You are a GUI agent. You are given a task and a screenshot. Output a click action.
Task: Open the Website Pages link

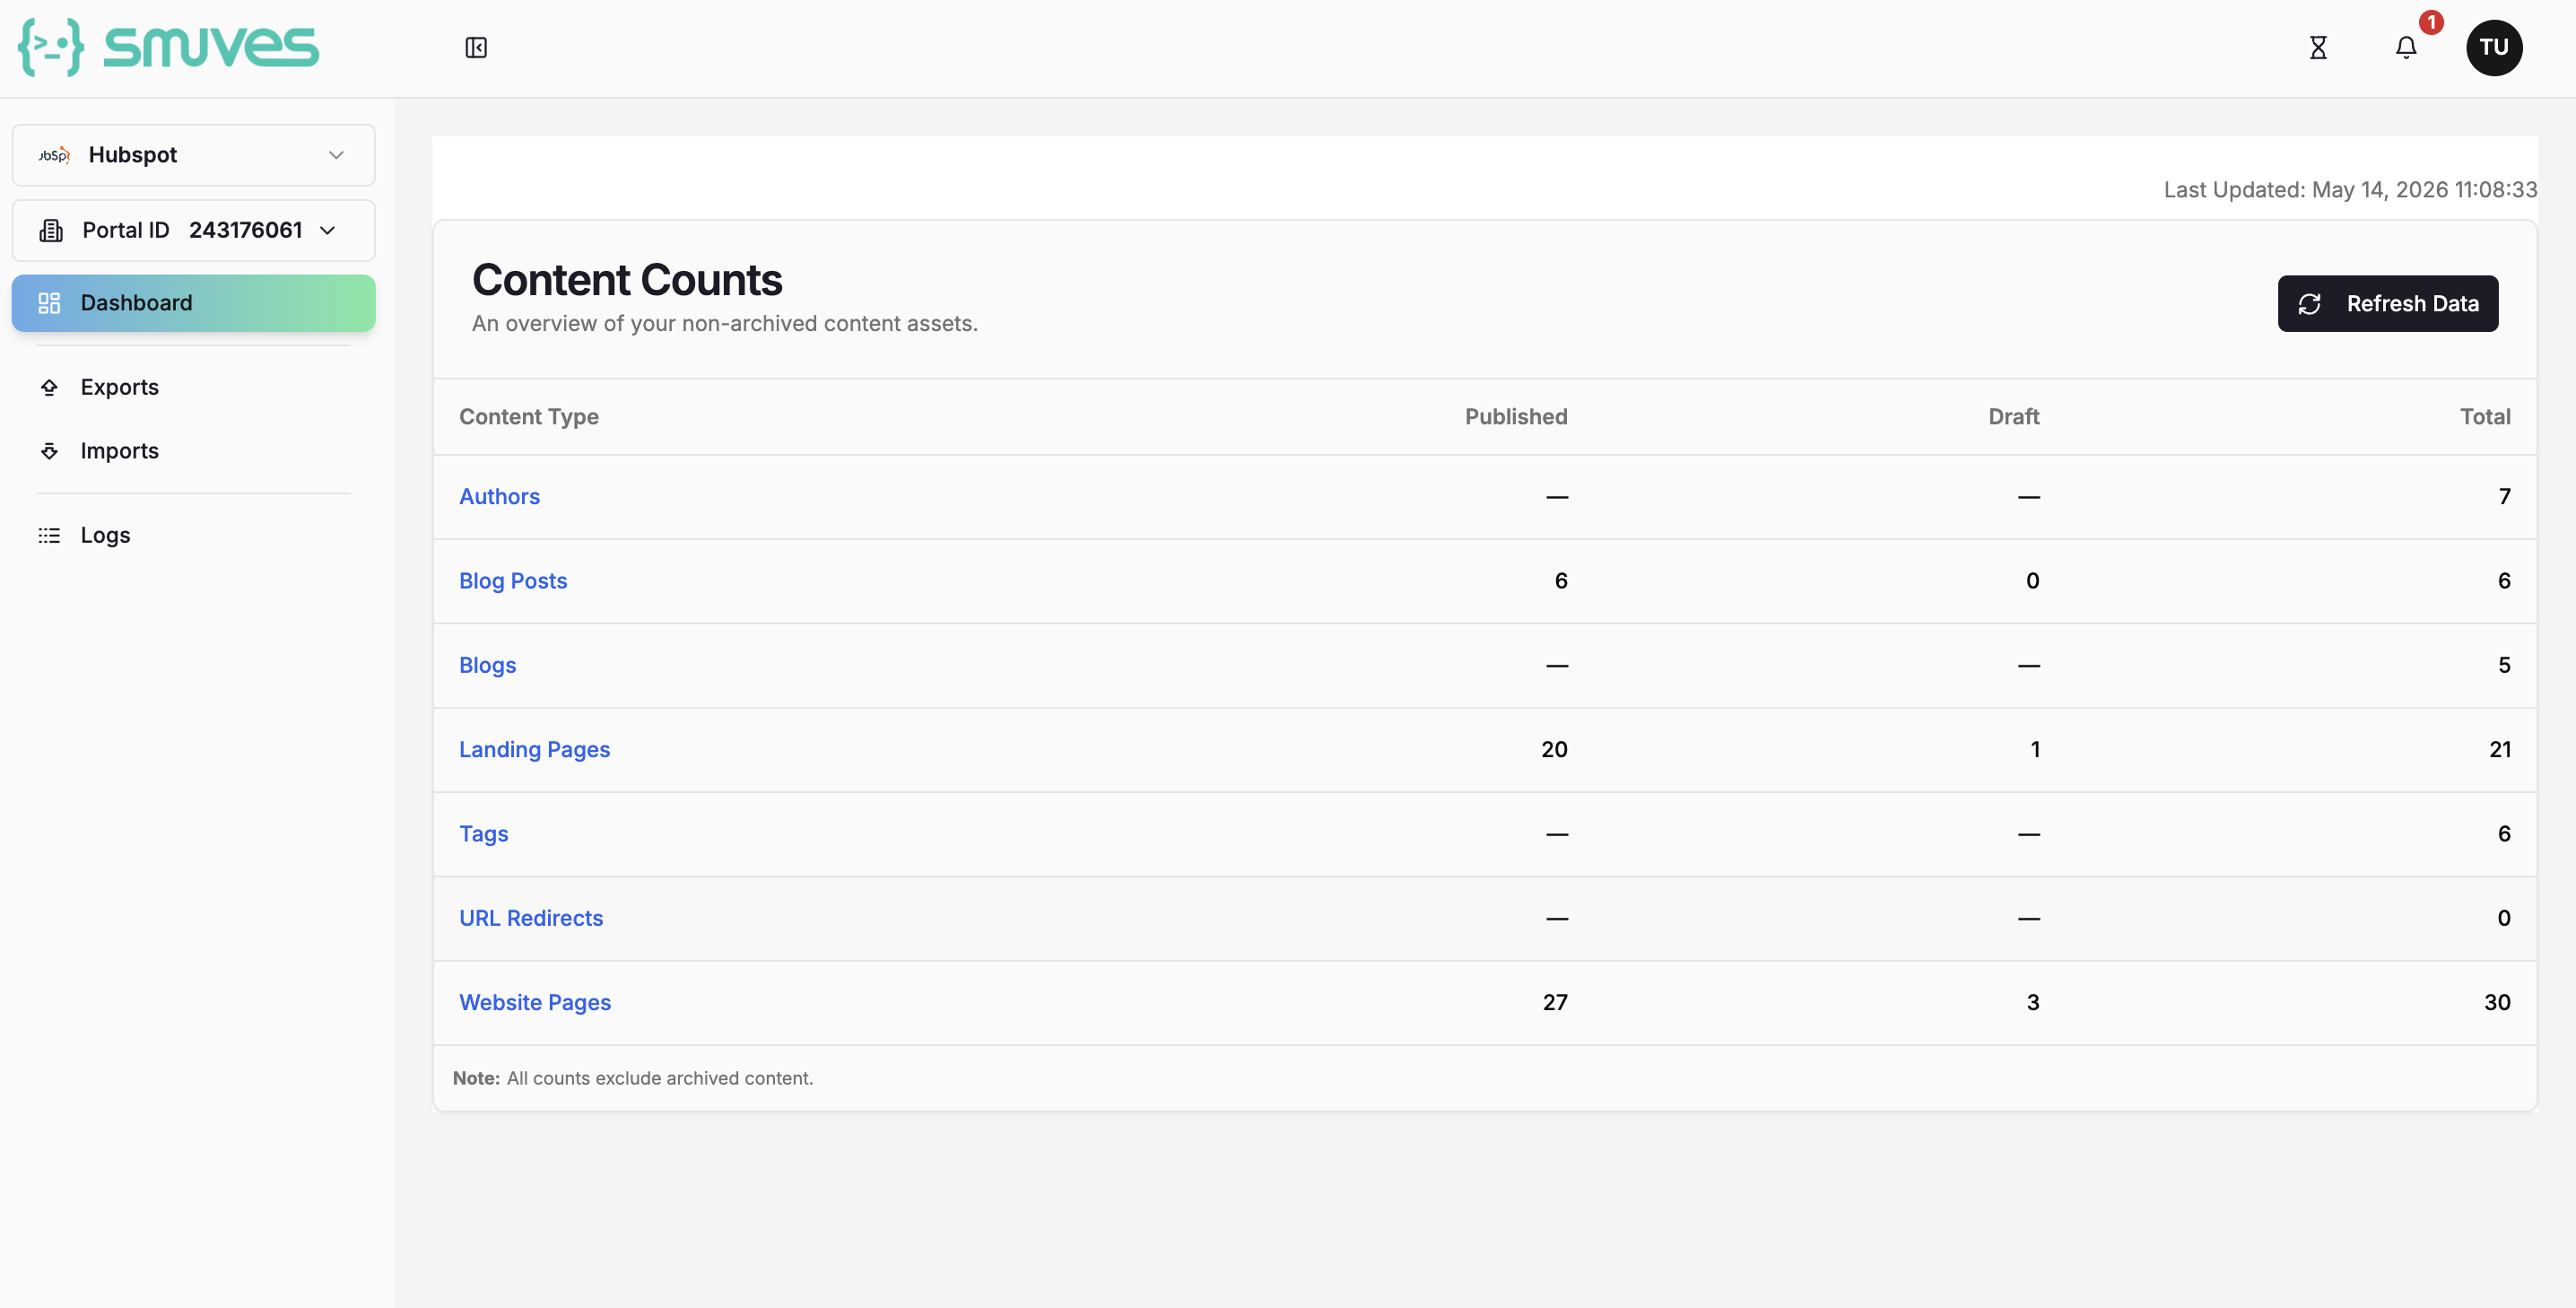click(x=535, y=1002)
